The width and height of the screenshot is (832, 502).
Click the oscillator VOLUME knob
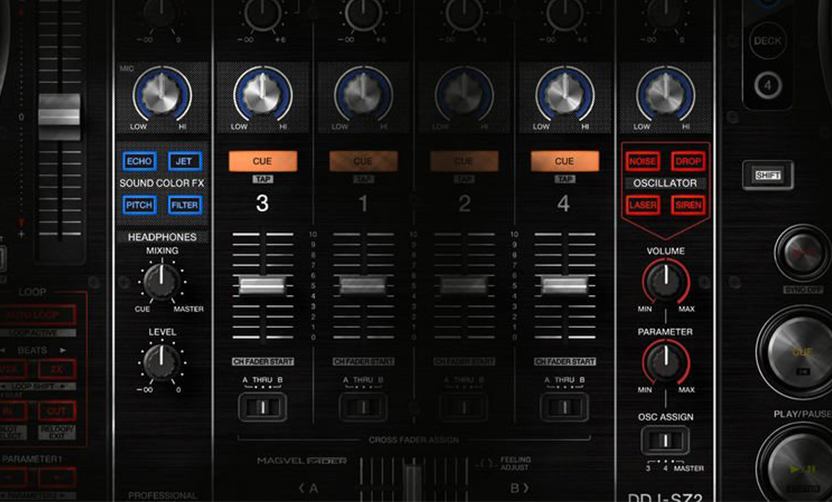[665, 281]
